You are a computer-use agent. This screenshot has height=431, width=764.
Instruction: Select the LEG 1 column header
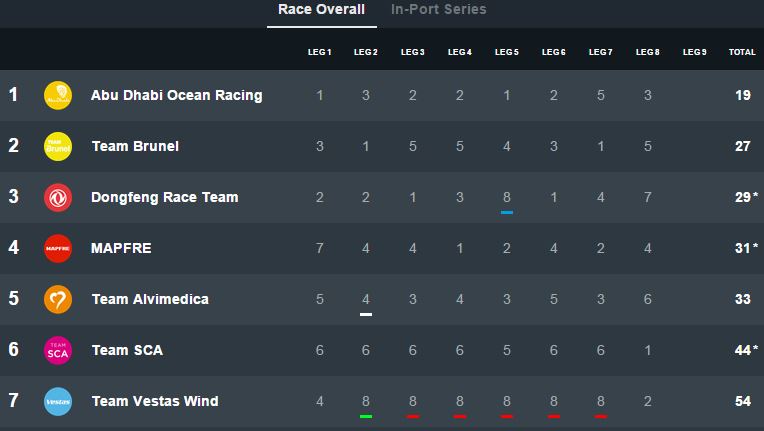pyautogui.click(x=320, y=52)
